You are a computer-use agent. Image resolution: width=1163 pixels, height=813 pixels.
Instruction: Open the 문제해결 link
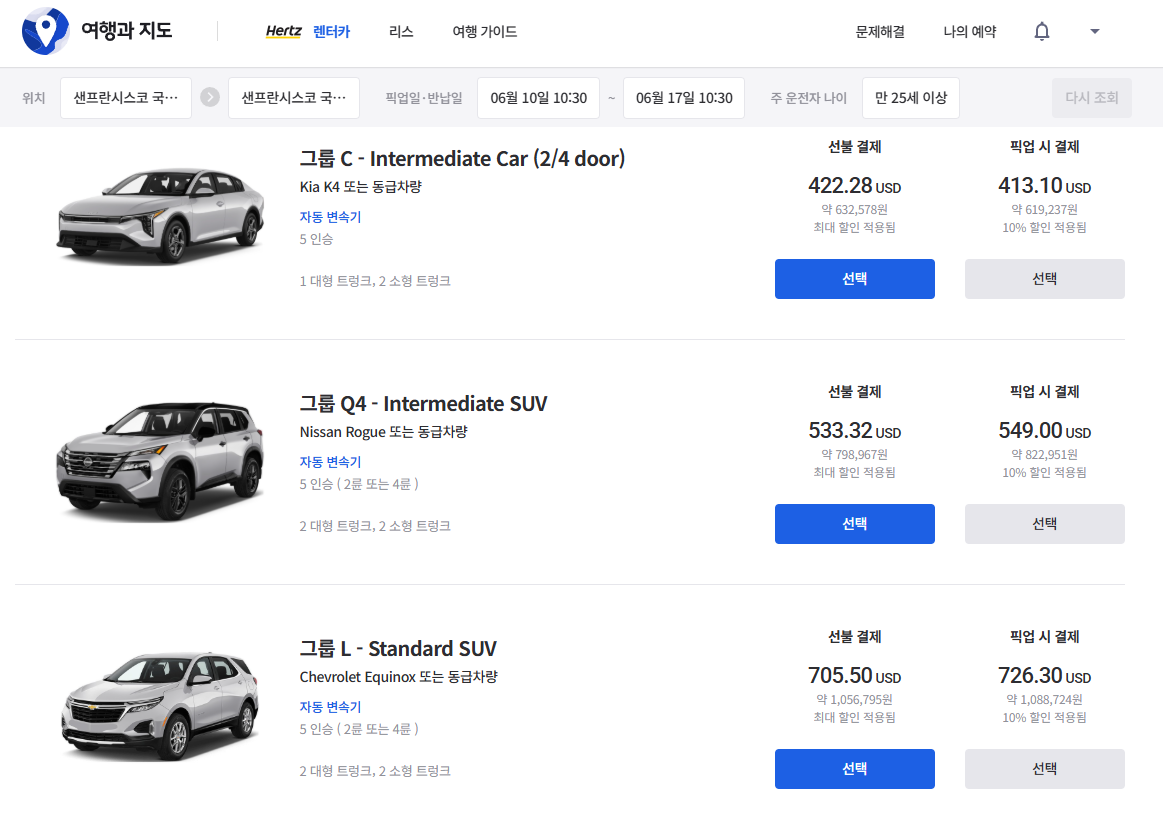coord(880,32)
